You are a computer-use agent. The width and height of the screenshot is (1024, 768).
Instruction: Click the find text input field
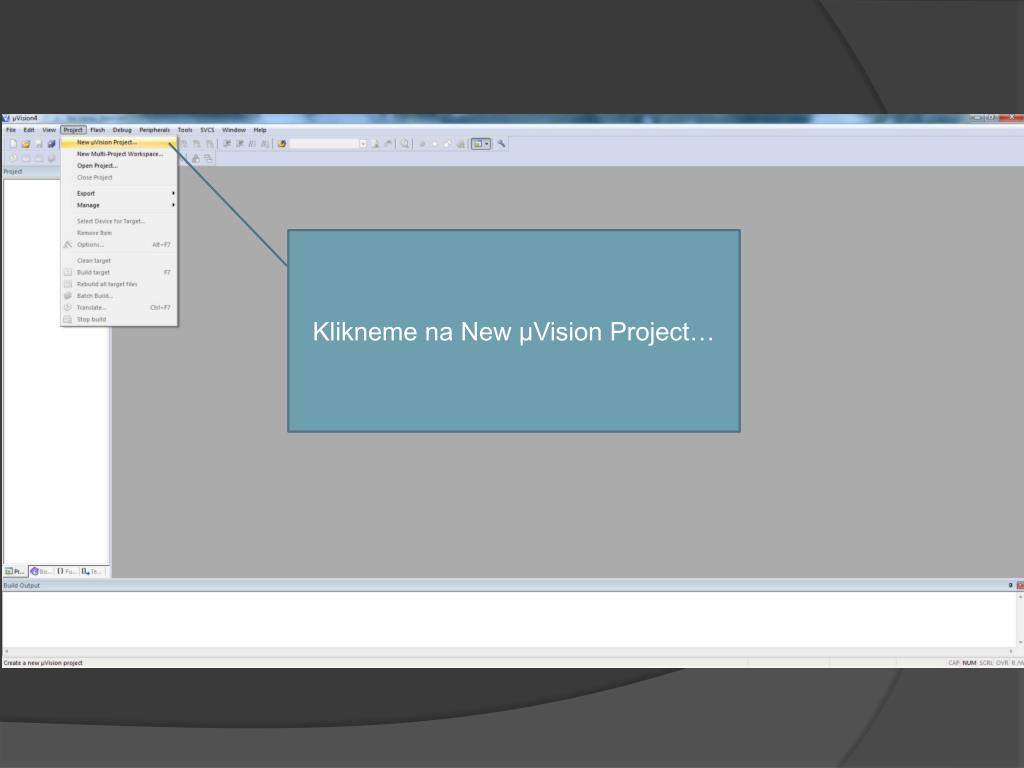pyautogui.click(x=324, y=144)
